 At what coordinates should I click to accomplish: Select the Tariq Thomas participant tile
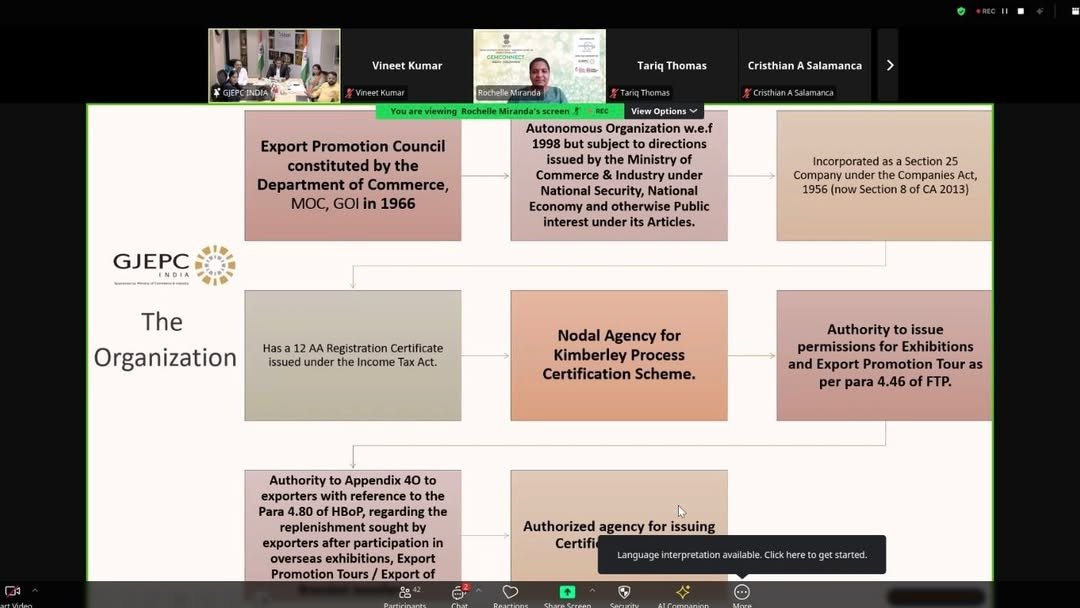[672, 65]
